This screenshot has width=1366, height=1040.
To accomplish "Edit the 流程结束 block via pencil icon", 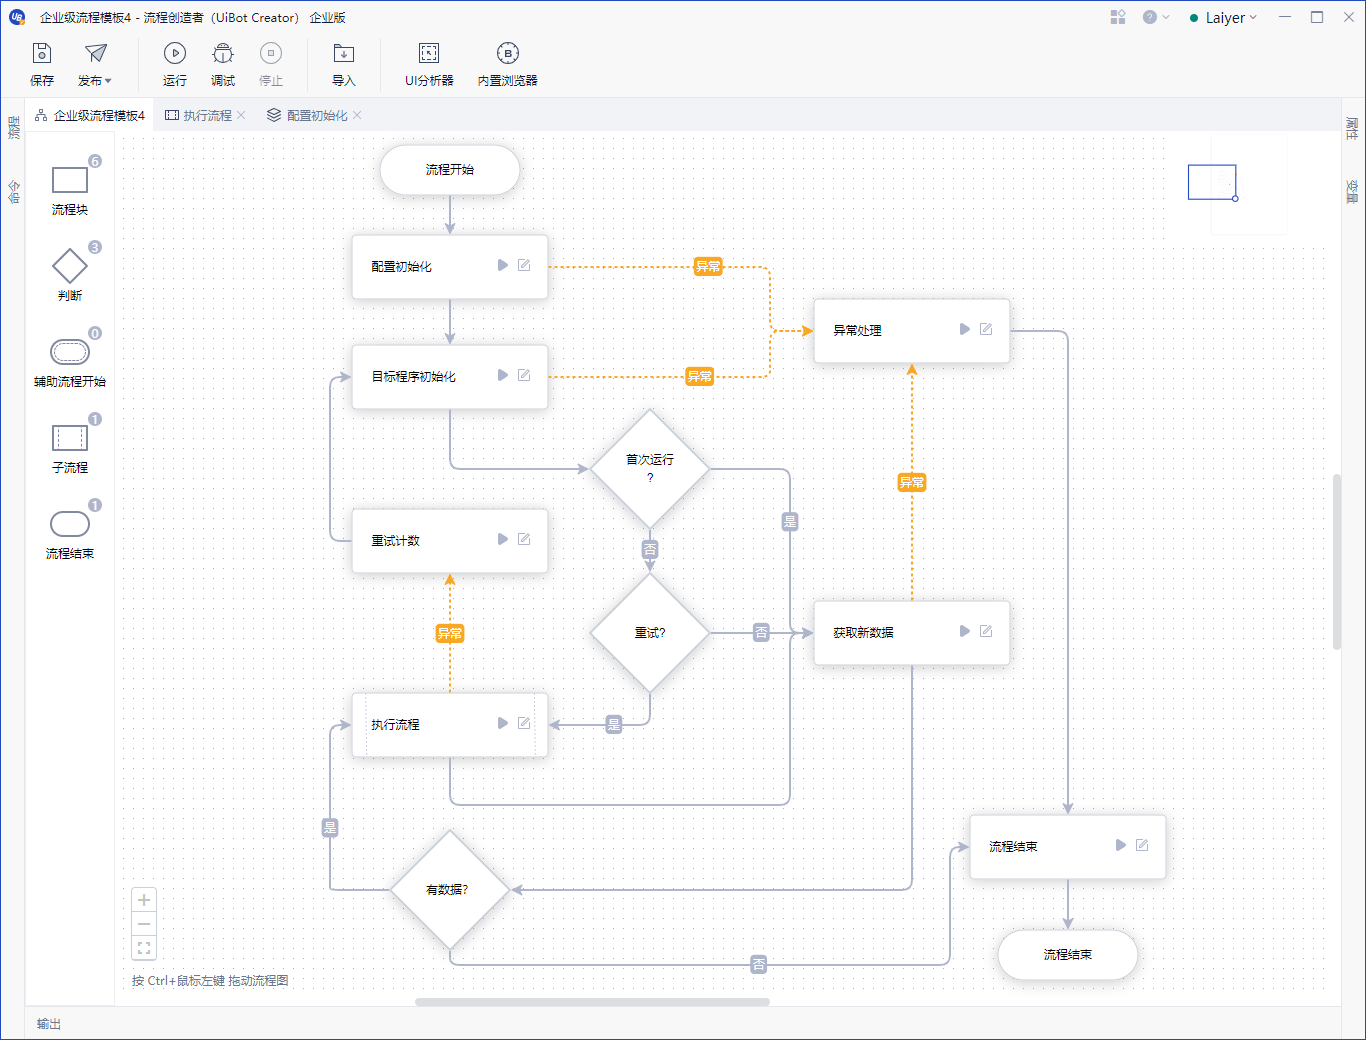I will tap(1142, 845).
